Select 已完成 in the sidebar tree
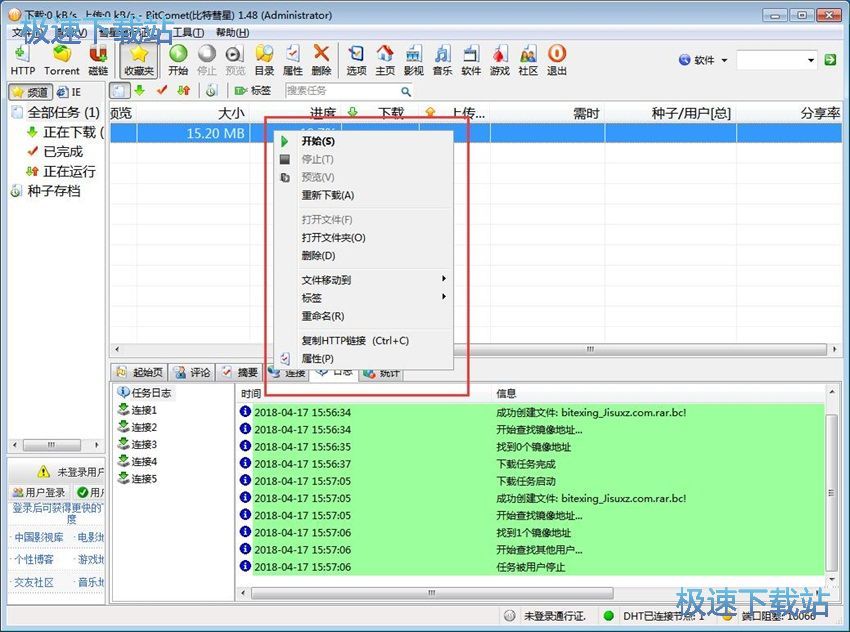The image size is (850, 632). tap(55, 151)
